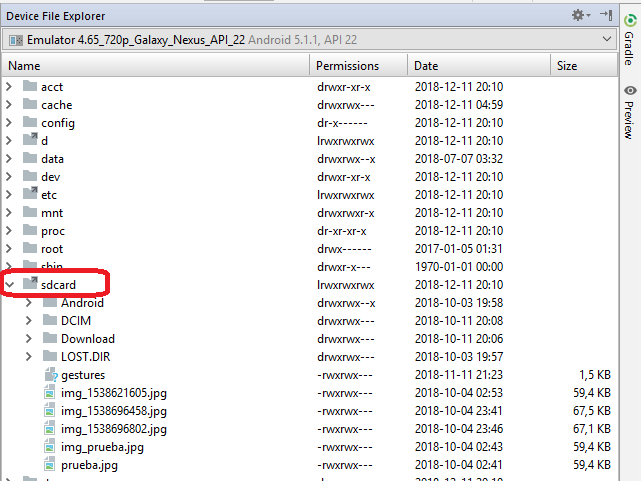Collapse the sdcard folder tree node

point(10,285)
